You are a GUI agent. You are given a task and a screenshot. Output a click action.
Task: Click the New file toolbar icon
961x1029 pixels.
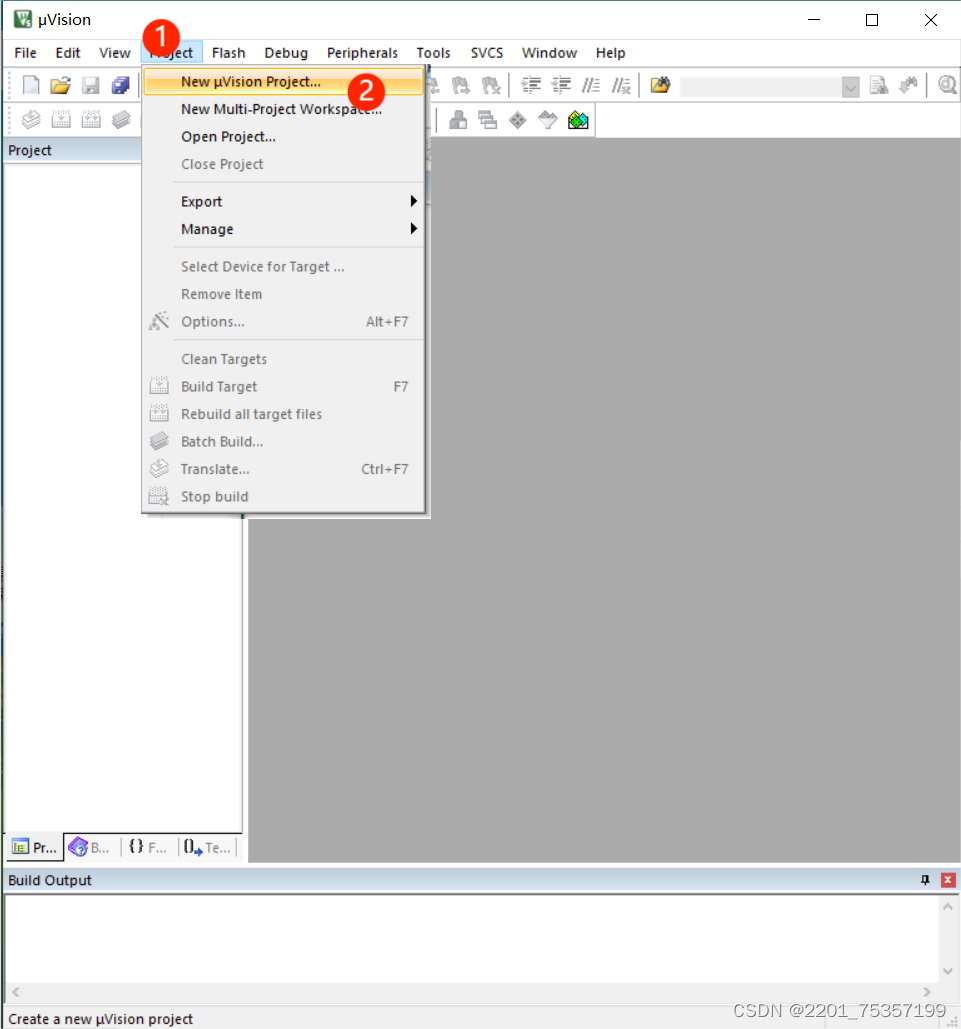click(31, 85)
